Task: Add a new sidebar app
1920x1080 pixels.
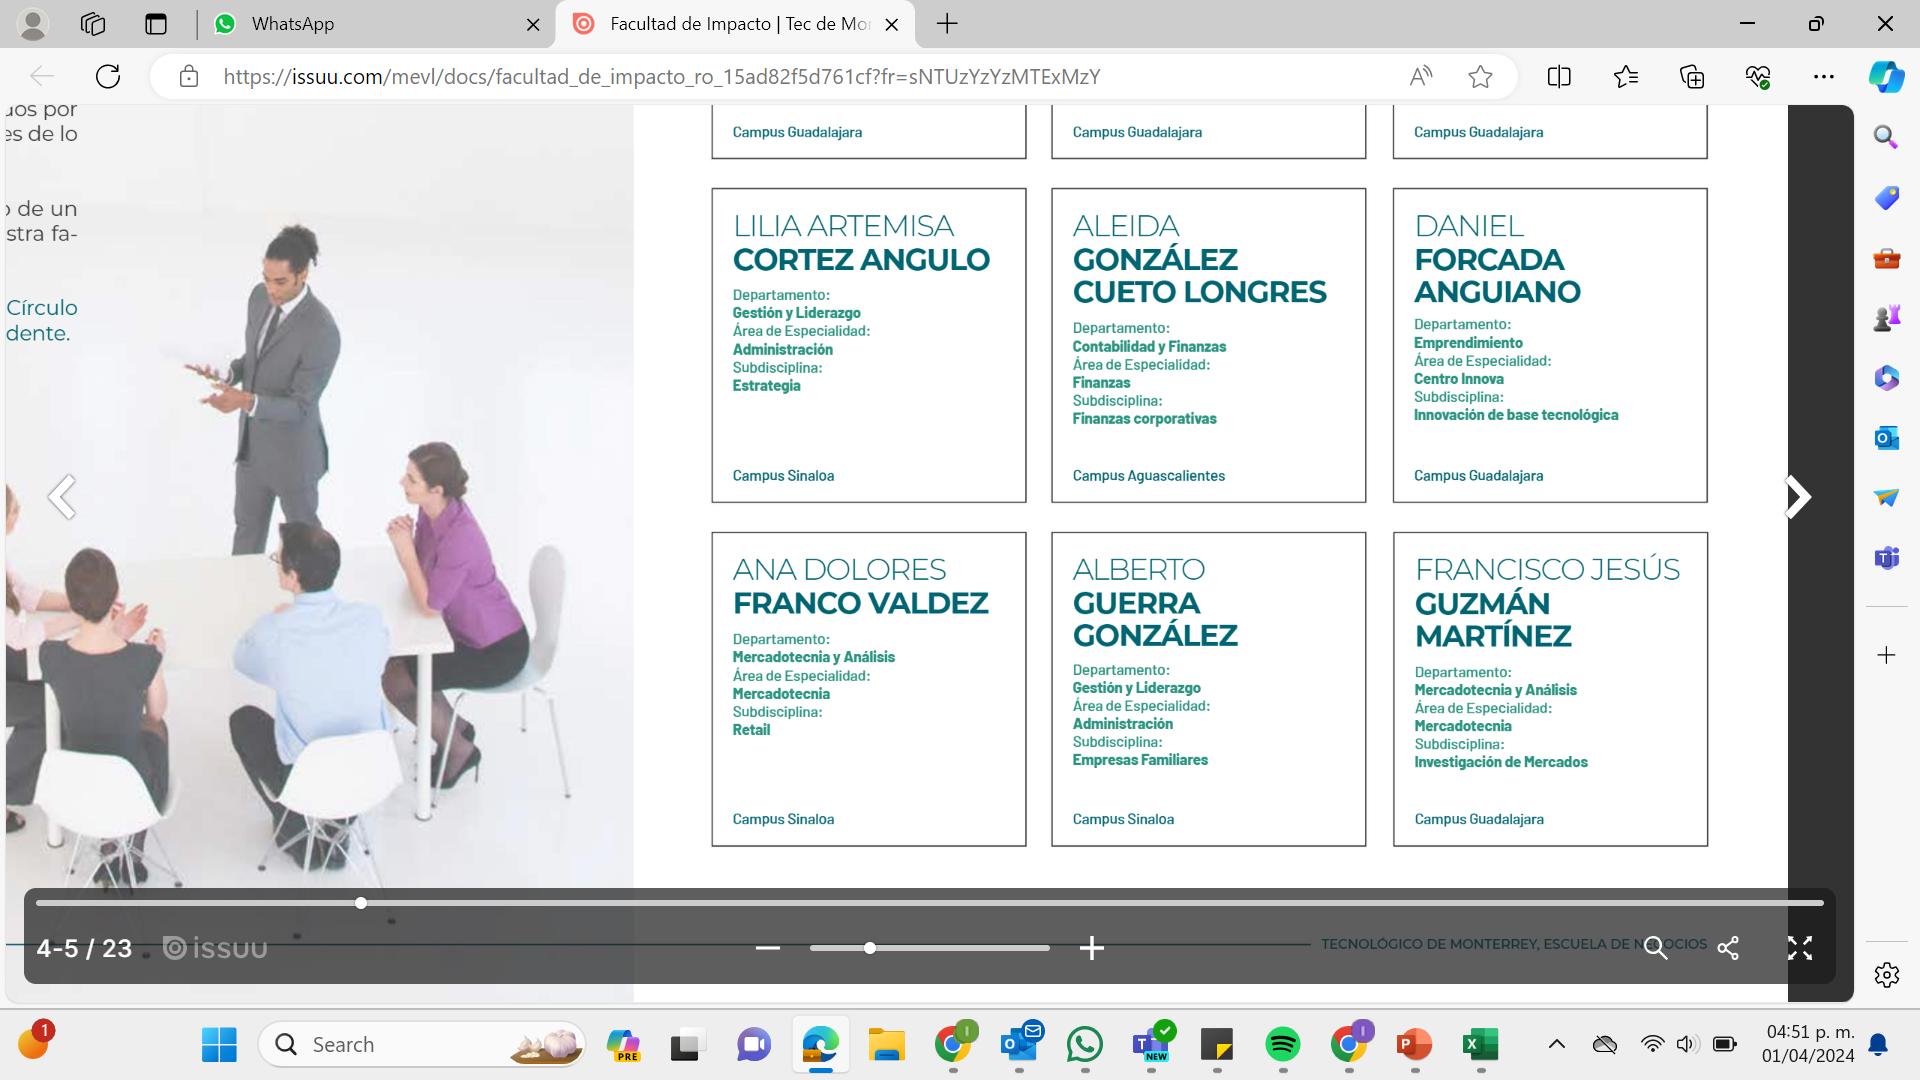Action: pos(1886,655)
